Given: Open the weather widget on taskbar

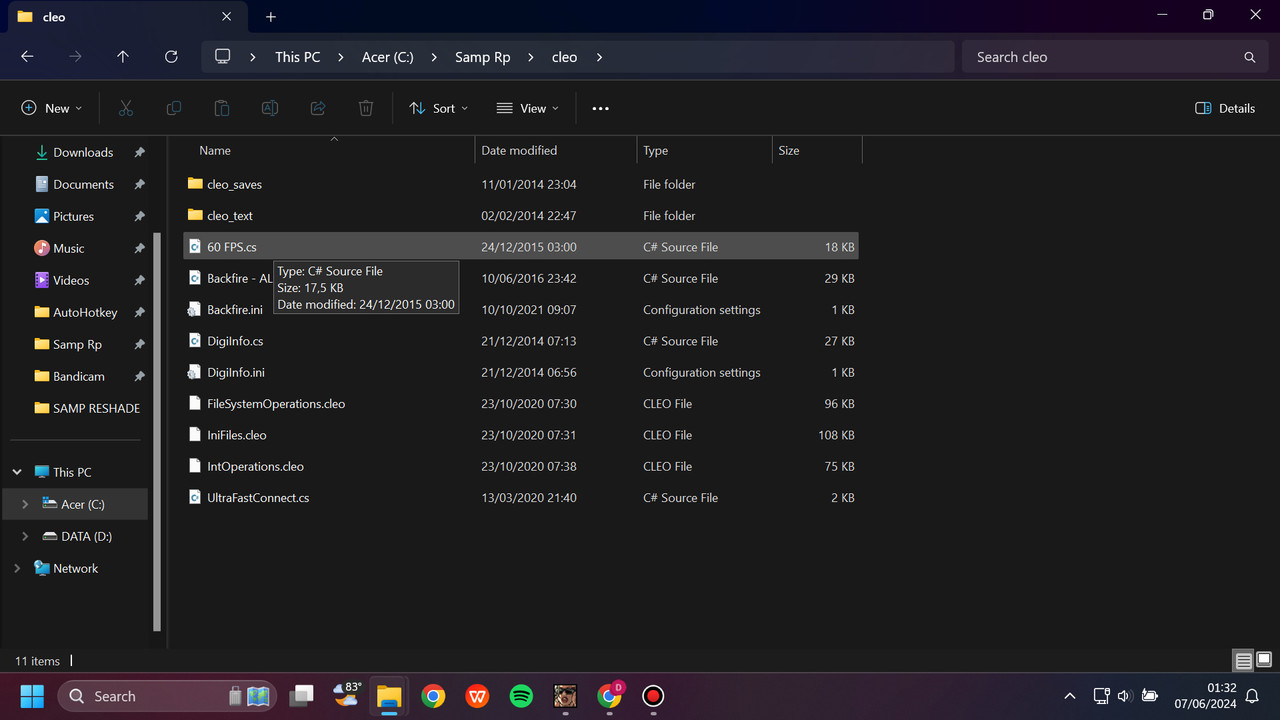Looking at the screenshot, I should click(346, 695).
